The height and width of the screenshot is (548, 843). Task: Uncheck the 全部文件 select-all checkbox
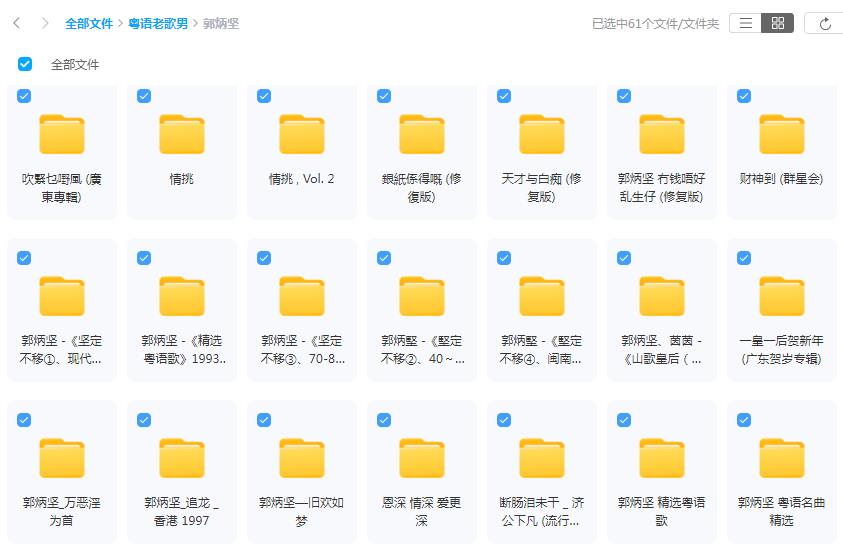click(25, 64)
